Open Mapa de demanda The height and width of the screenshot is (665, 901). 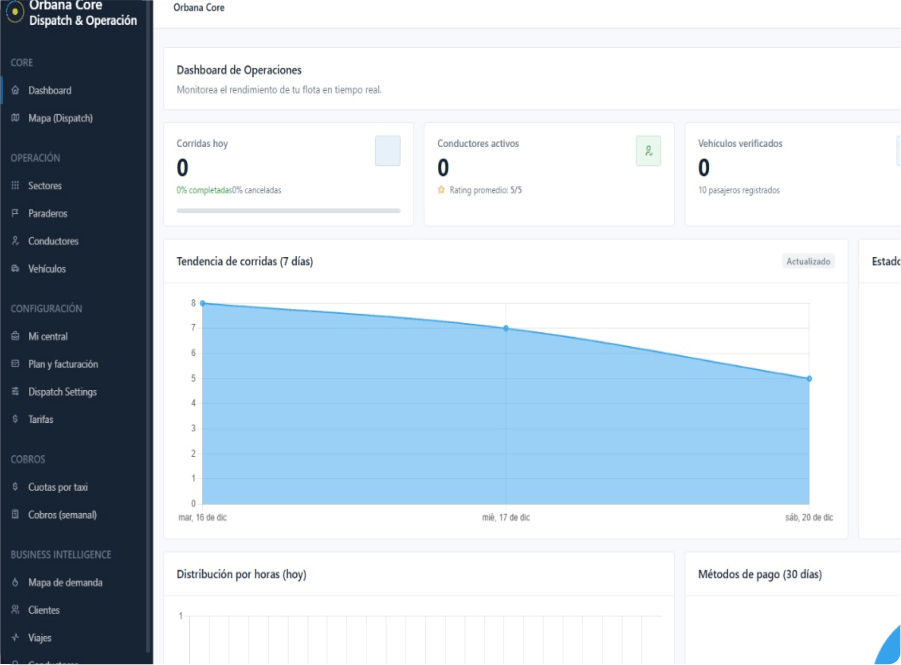(x=65, y=583)
